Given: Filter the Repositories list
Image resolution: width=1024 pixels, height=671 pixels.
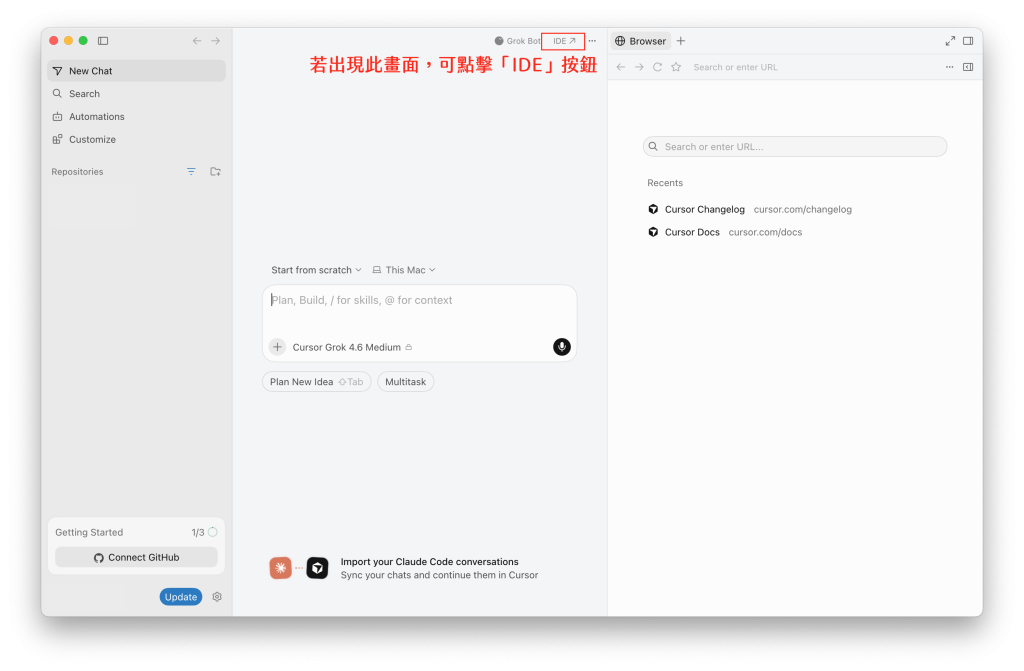Looking at the screenshot, I should (191, 172).
